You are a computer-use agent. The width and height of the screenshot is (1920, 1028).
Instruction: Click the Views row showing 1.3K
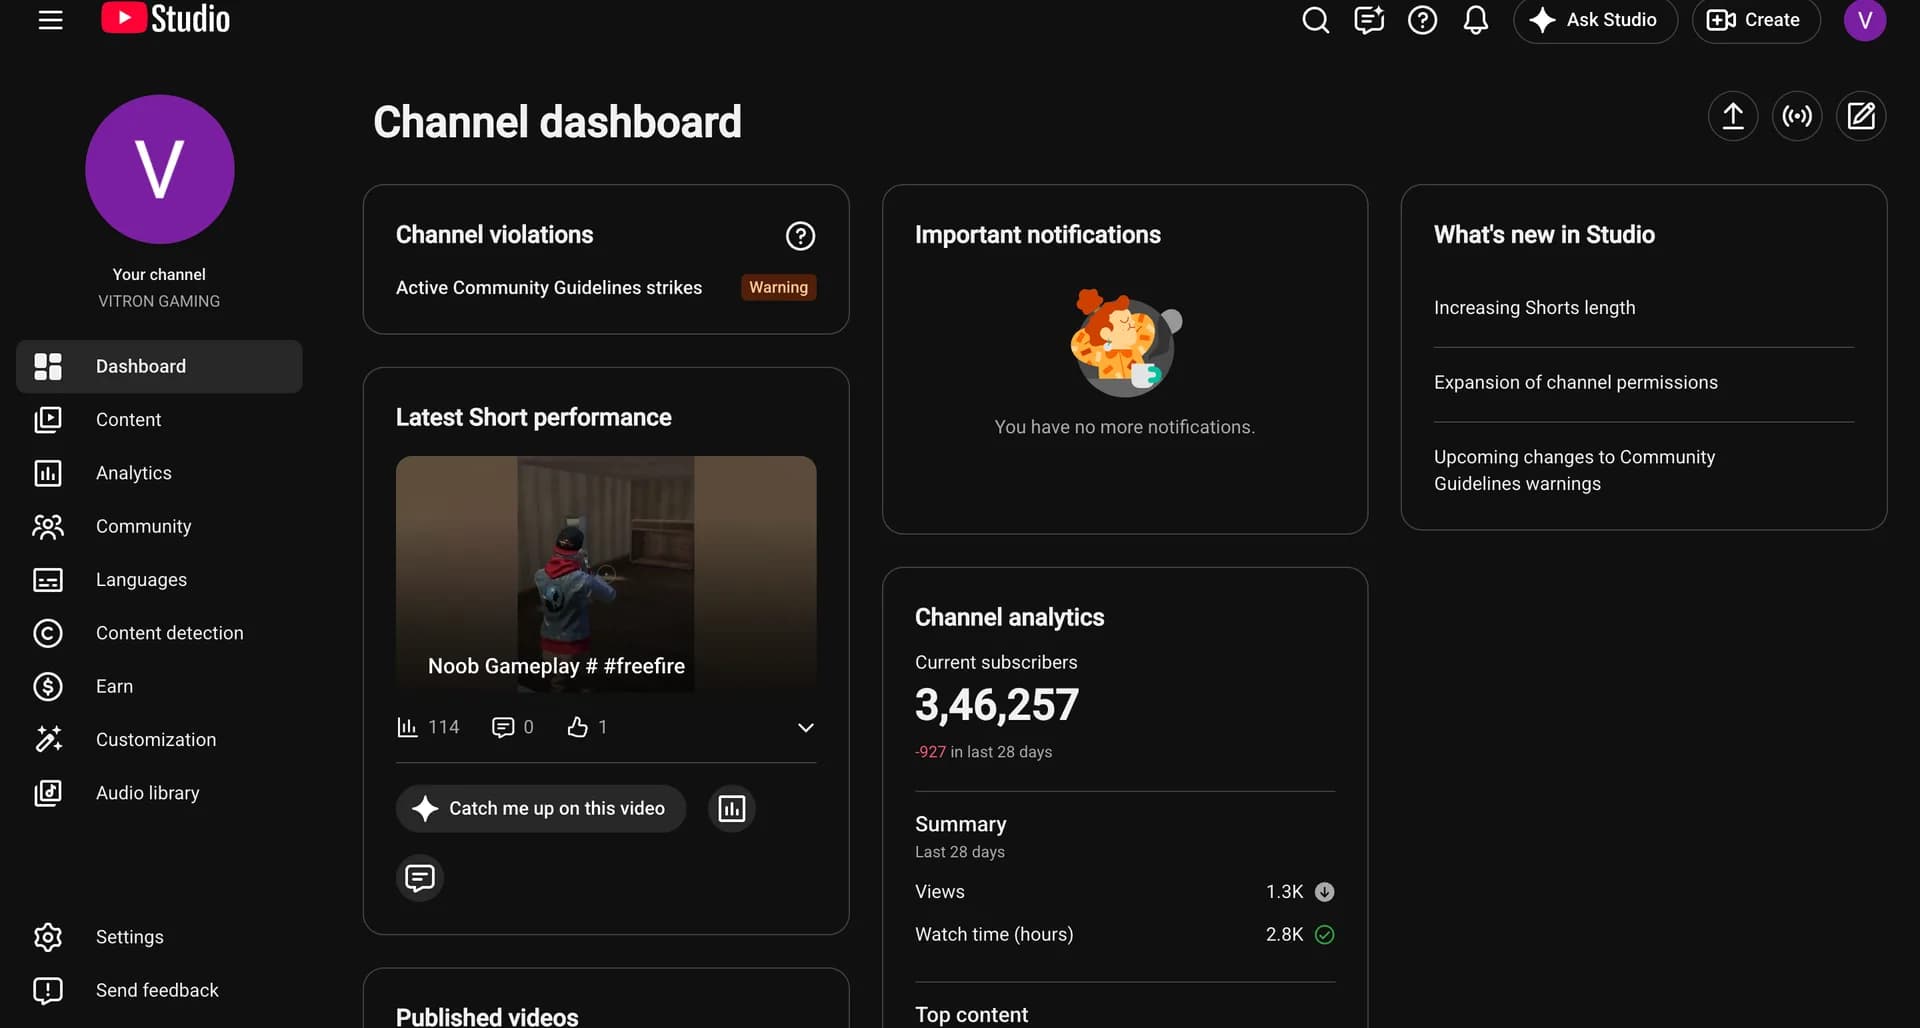pyautogui.click(x=1125, y=892)
